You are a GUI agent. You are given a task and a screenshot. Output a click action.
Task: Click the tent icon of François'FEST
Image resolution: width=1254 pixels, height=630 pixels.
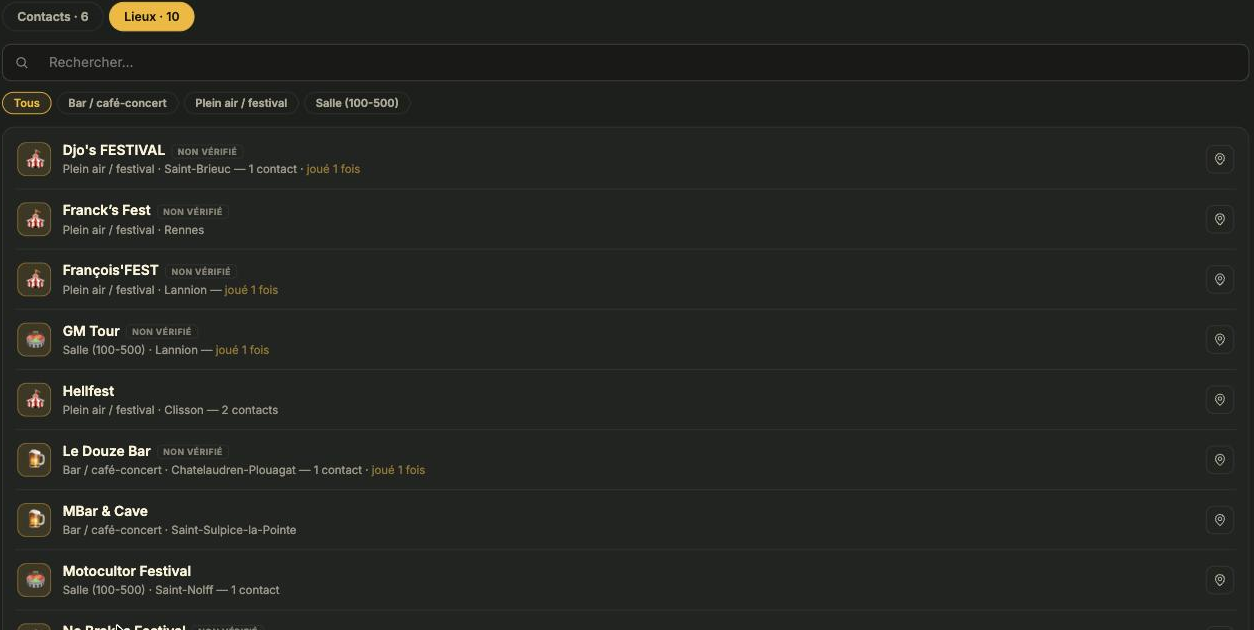coord(34,279)
